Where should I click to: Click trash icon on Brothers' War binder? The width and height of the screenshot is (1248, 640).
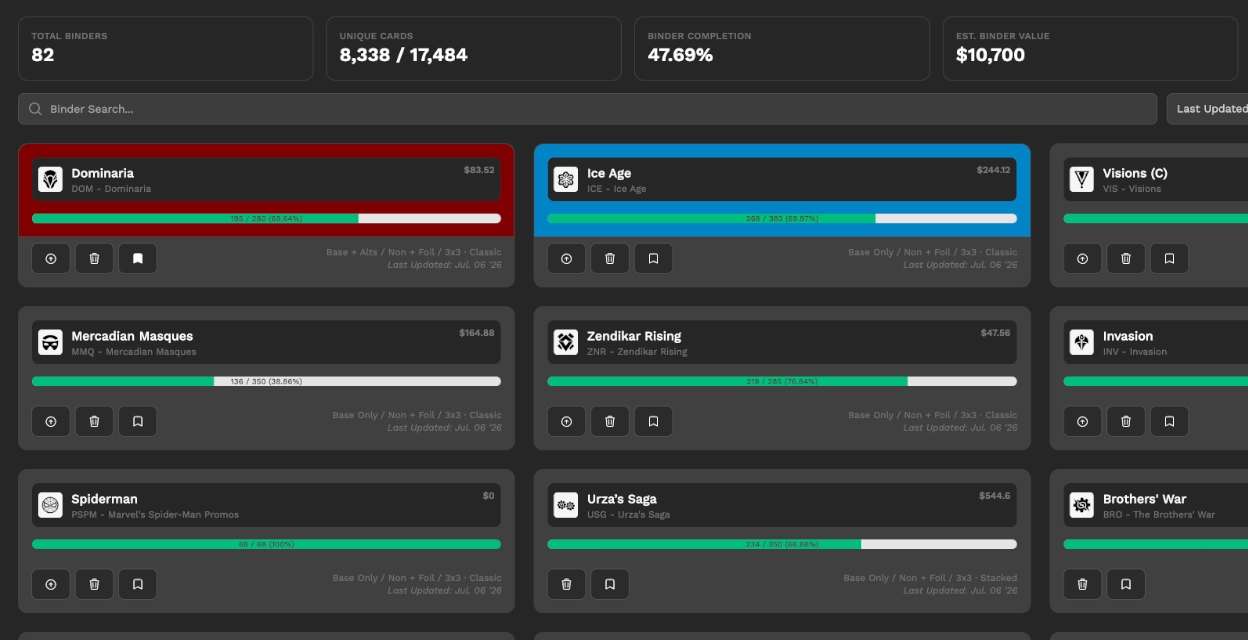click(x=1083, y=585)
